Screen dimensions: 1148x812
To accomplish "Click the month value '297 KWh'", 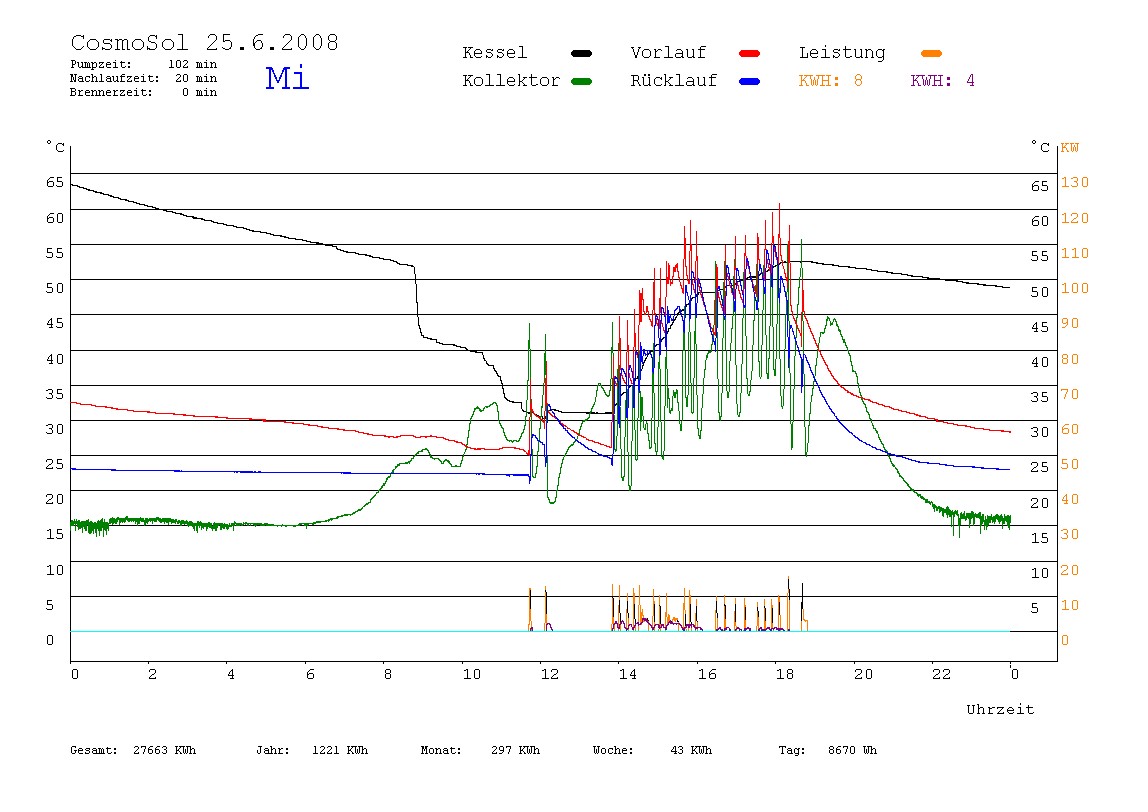I will pos(515,750).
